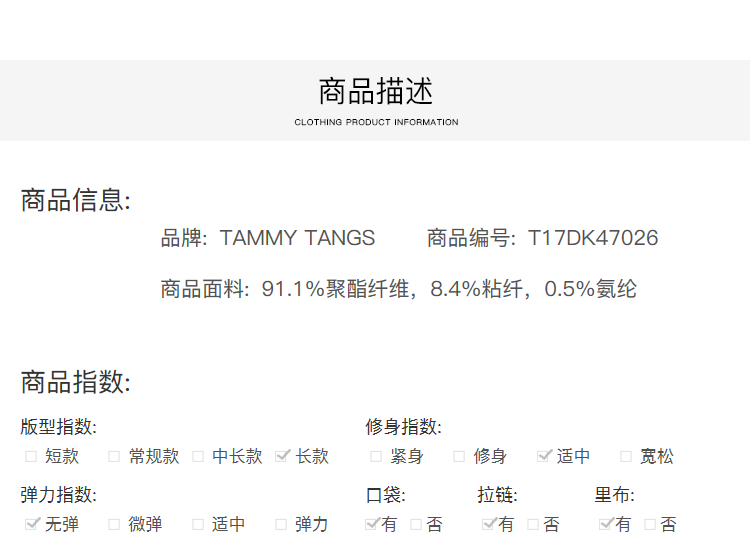Check the 修身 checkbox beside 紧身
This screenshot has width=750, height=536.
pos(459,456)
